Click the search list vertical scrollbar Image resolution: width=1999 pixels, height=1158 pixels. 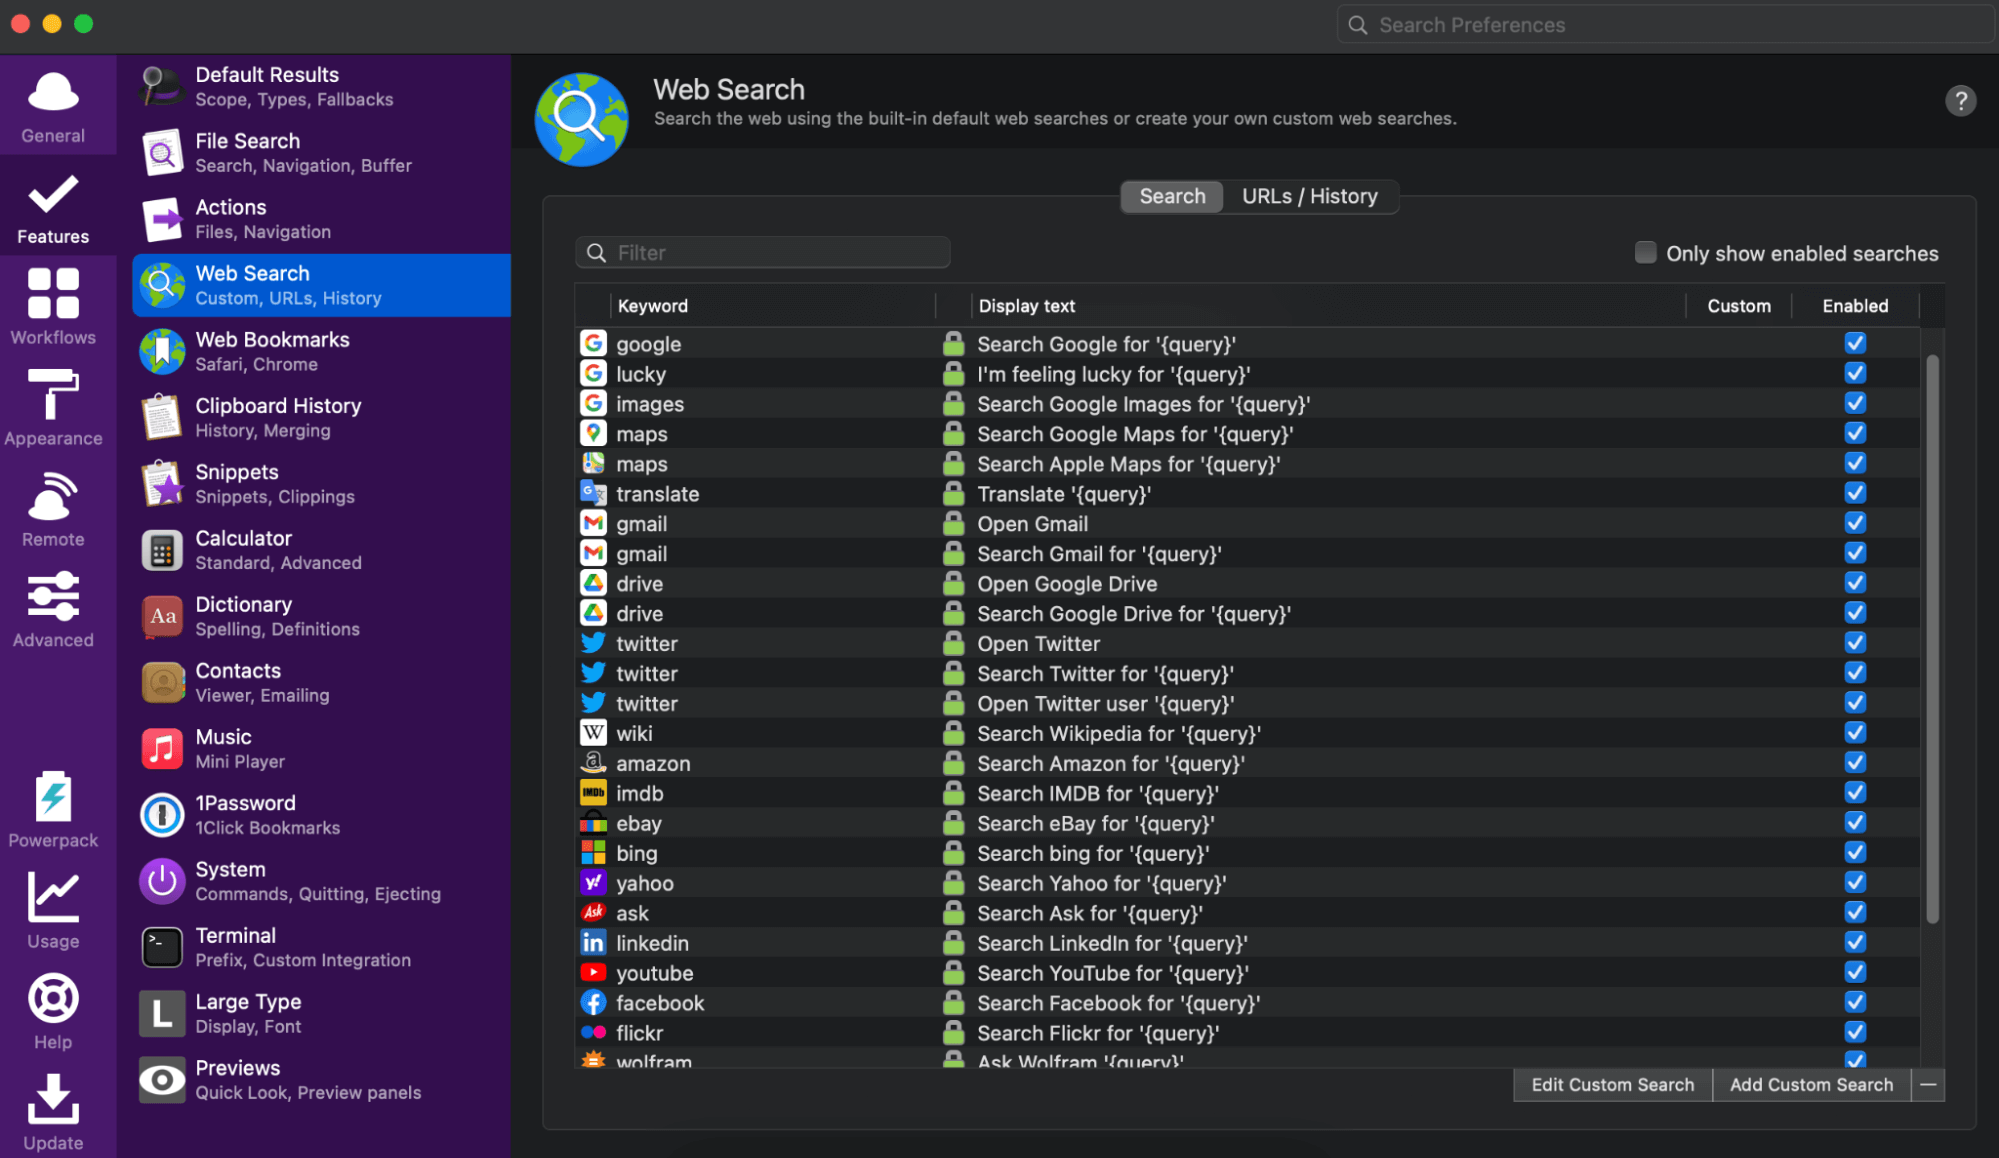tap(1932, 640)
